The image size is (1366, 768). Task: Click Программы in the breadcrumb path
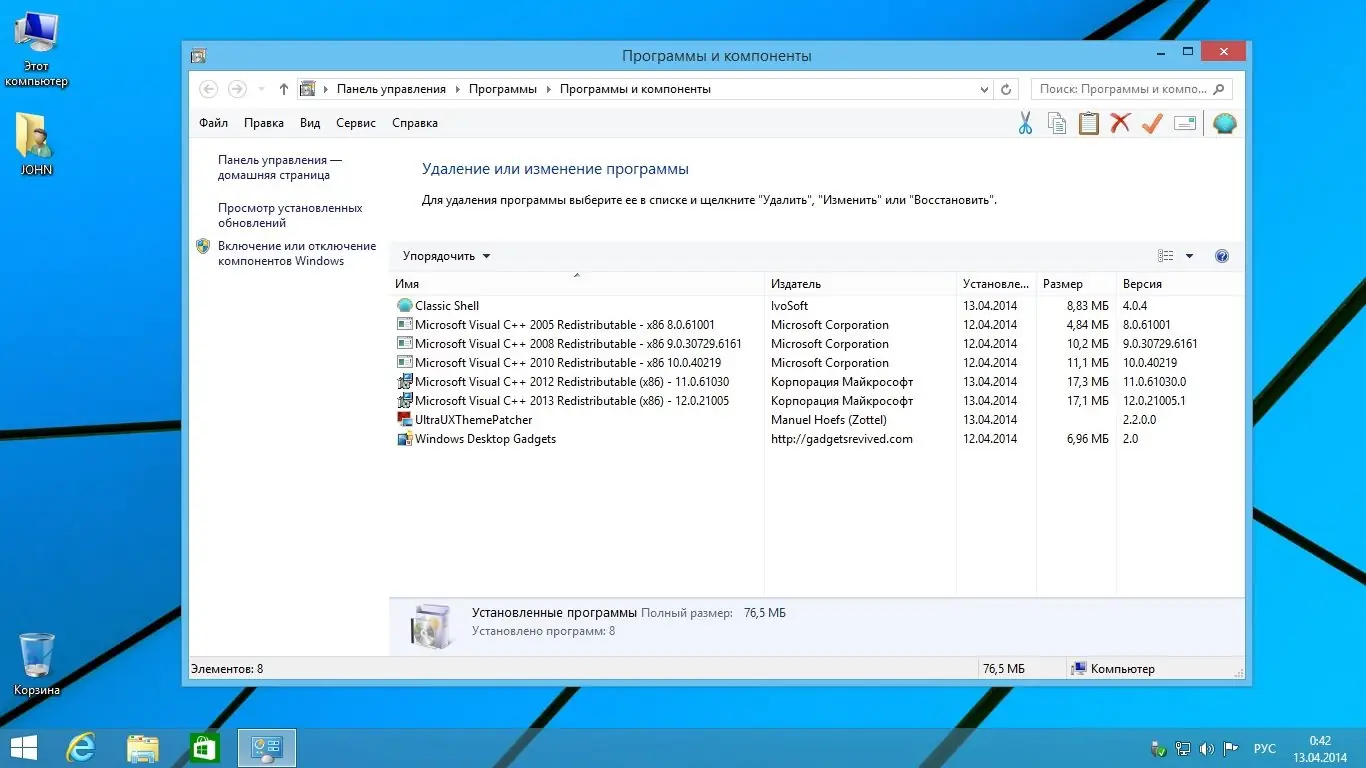click(x=503, y=89)
